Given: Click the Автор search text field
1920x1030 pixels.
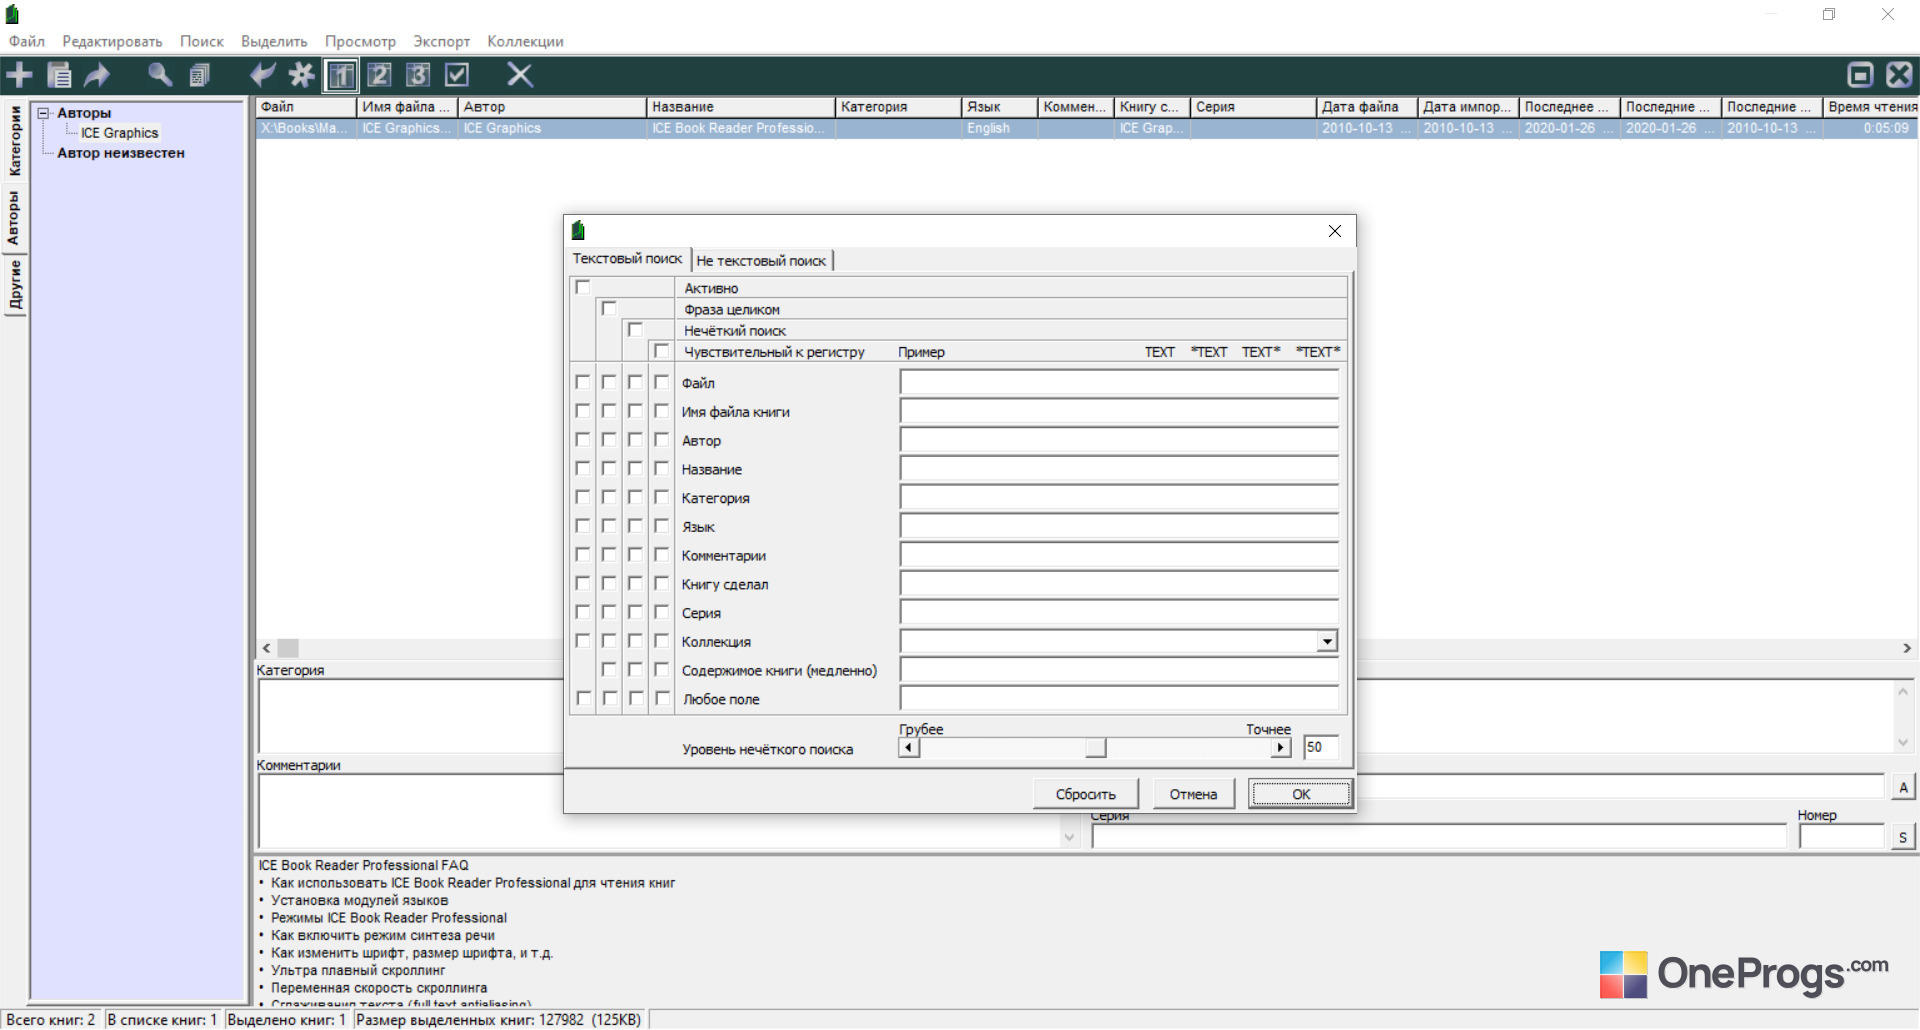Looking at the screenshot, I should 1119,440.
